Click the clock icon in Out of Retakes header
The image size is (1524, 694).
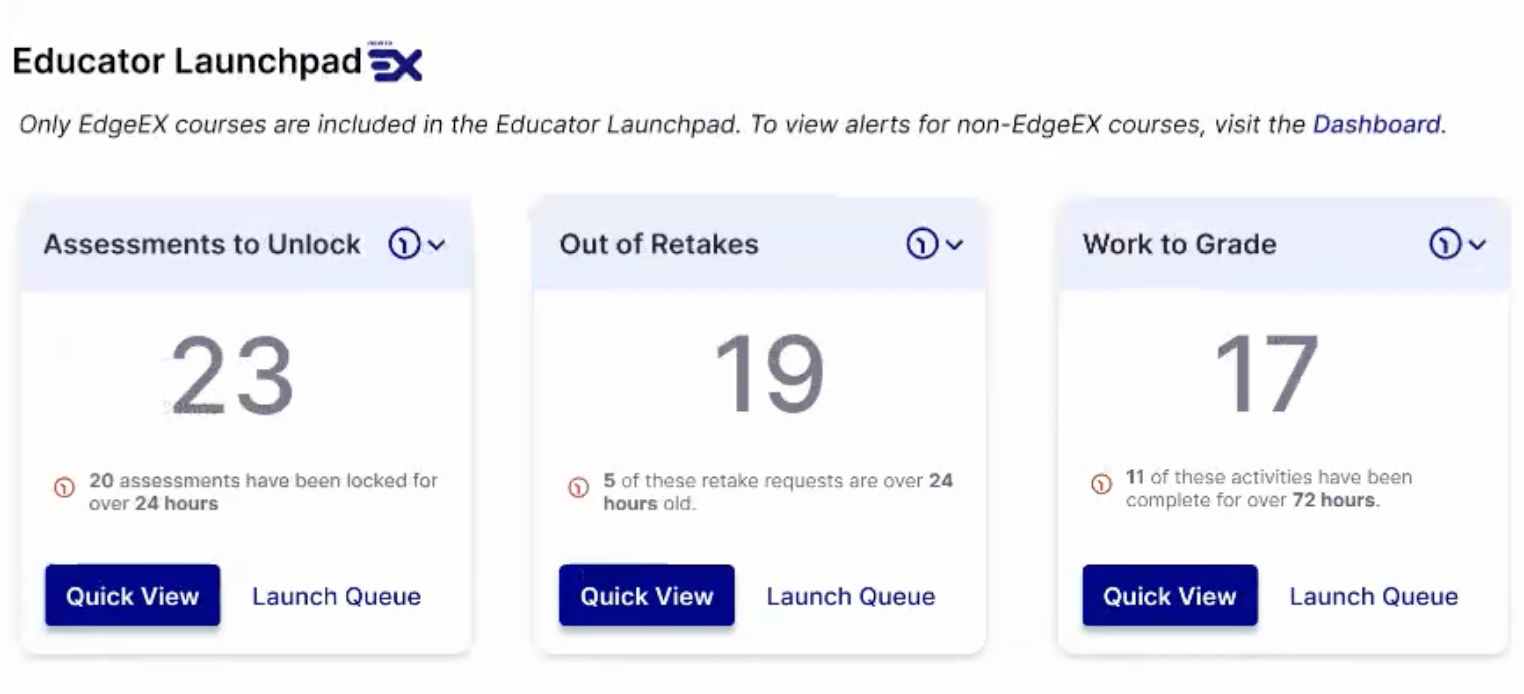coord(921,244)
